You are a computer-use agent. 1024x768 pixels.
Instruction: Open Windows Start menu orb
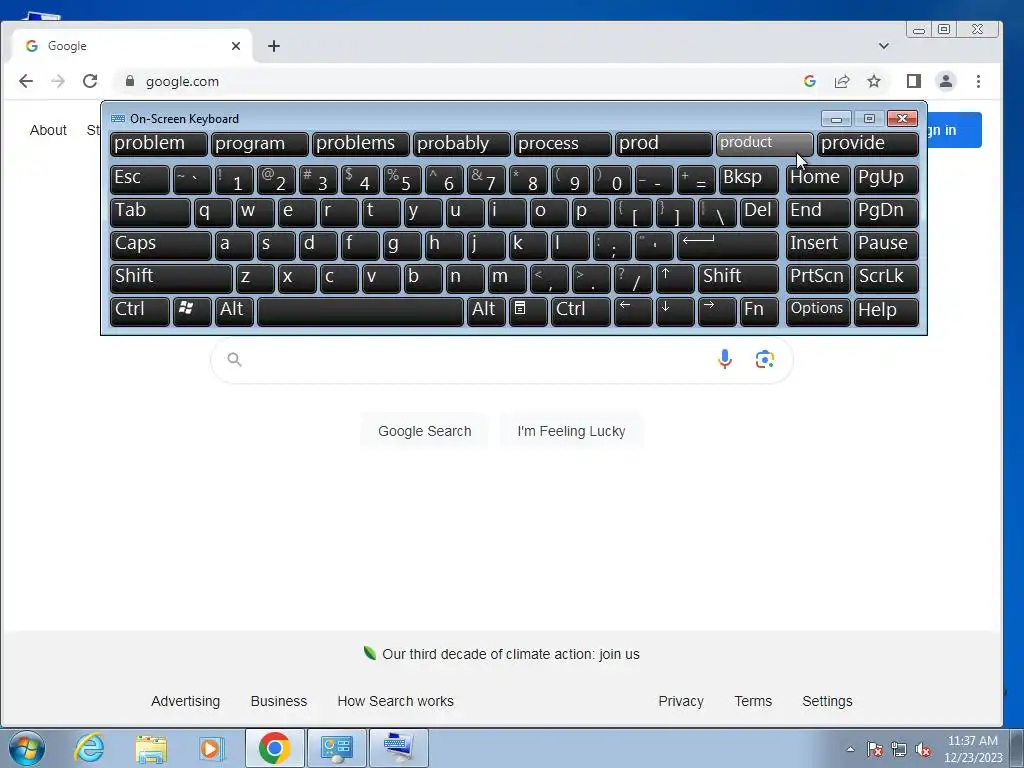(27, 748)
